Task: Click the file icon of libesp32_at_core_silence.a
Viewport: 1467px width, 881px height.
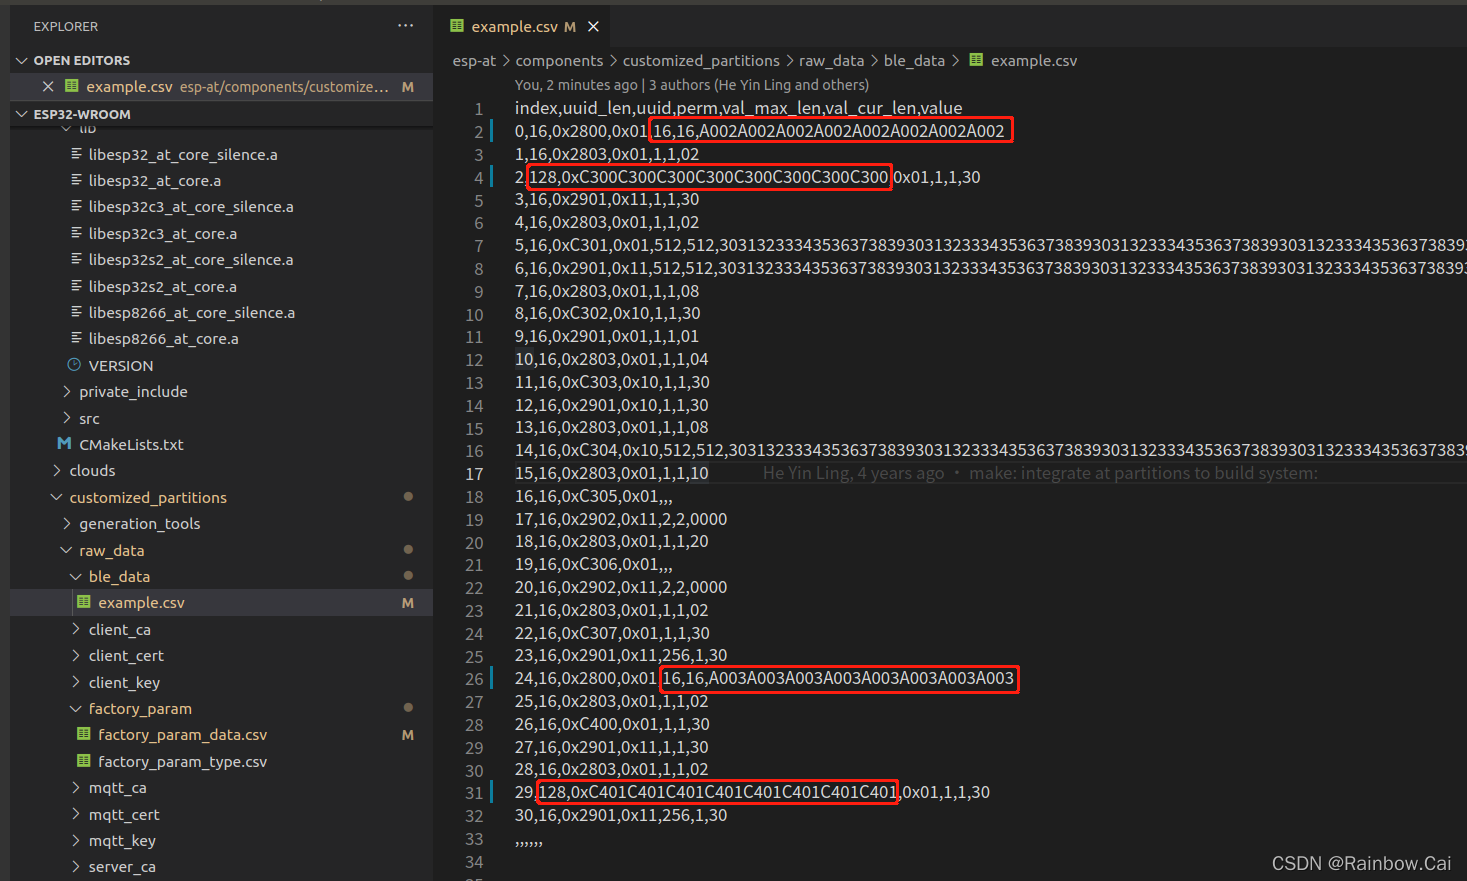Action: point(77,154)
